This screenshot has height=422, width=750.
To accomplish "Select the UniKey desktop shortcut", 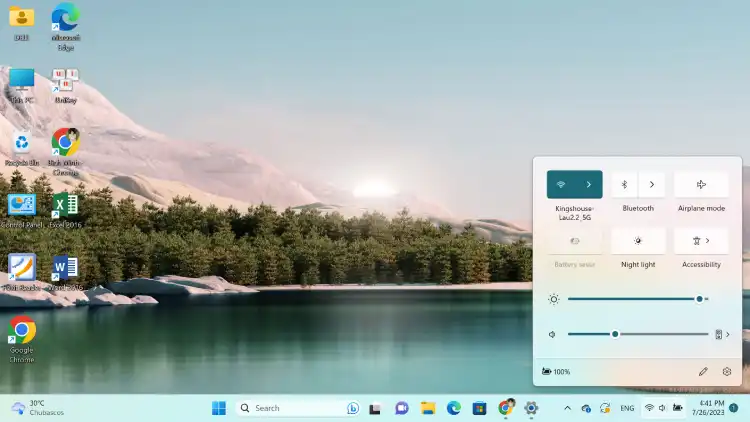I will (66, 86).
